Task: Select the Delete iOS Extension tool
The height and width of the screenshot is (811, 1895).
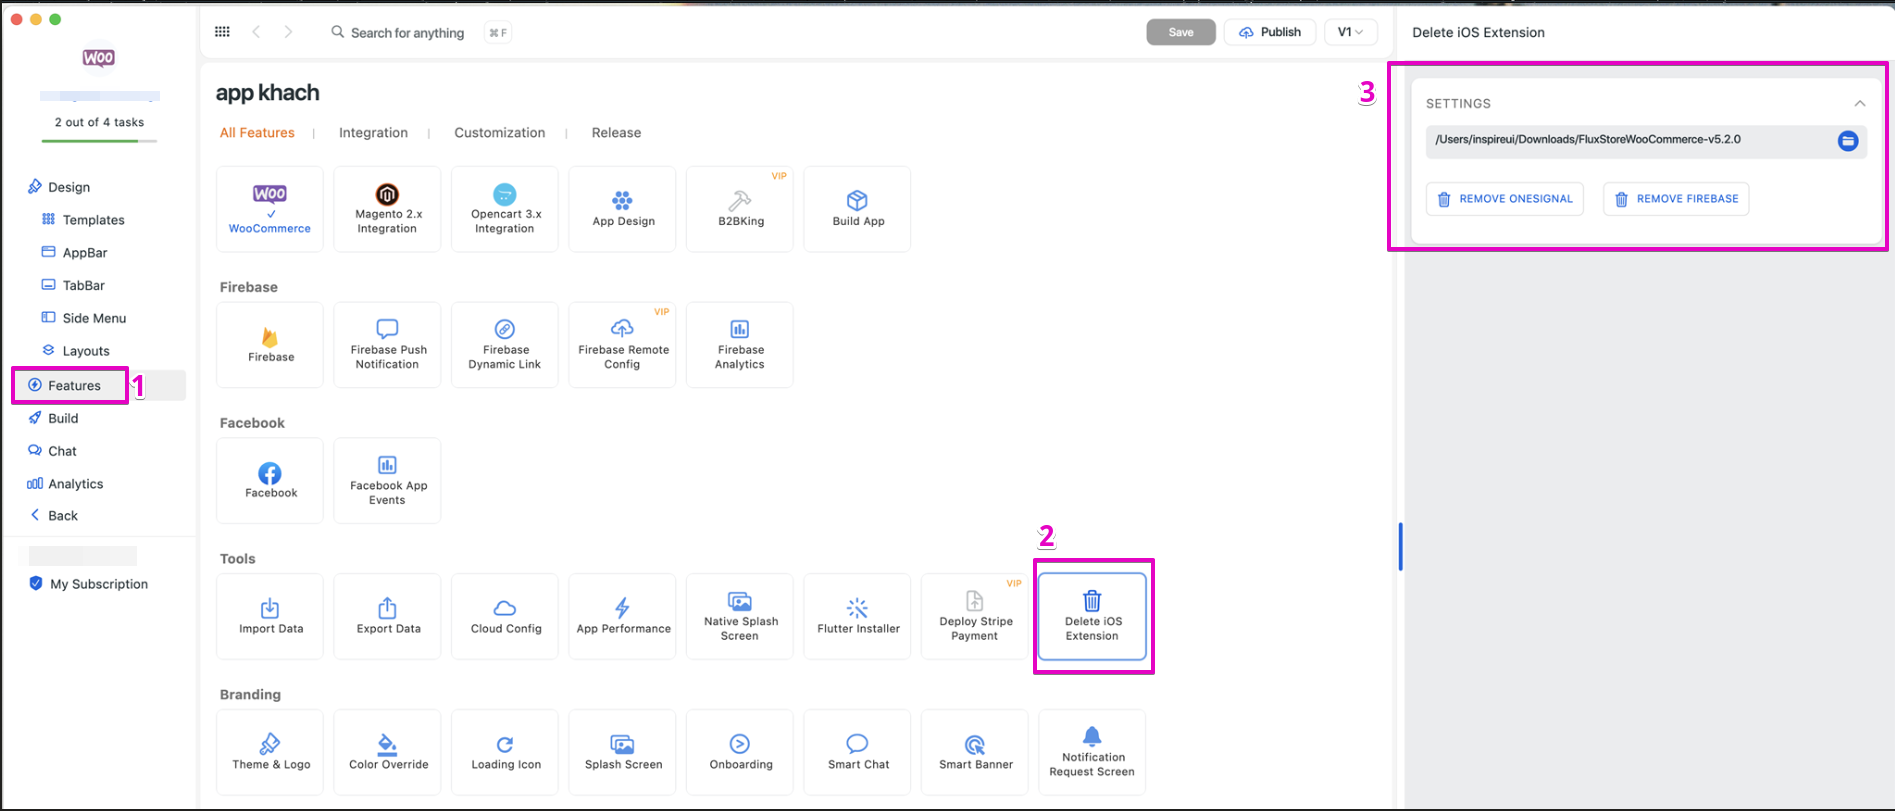Action: [x=1092, y=616]
